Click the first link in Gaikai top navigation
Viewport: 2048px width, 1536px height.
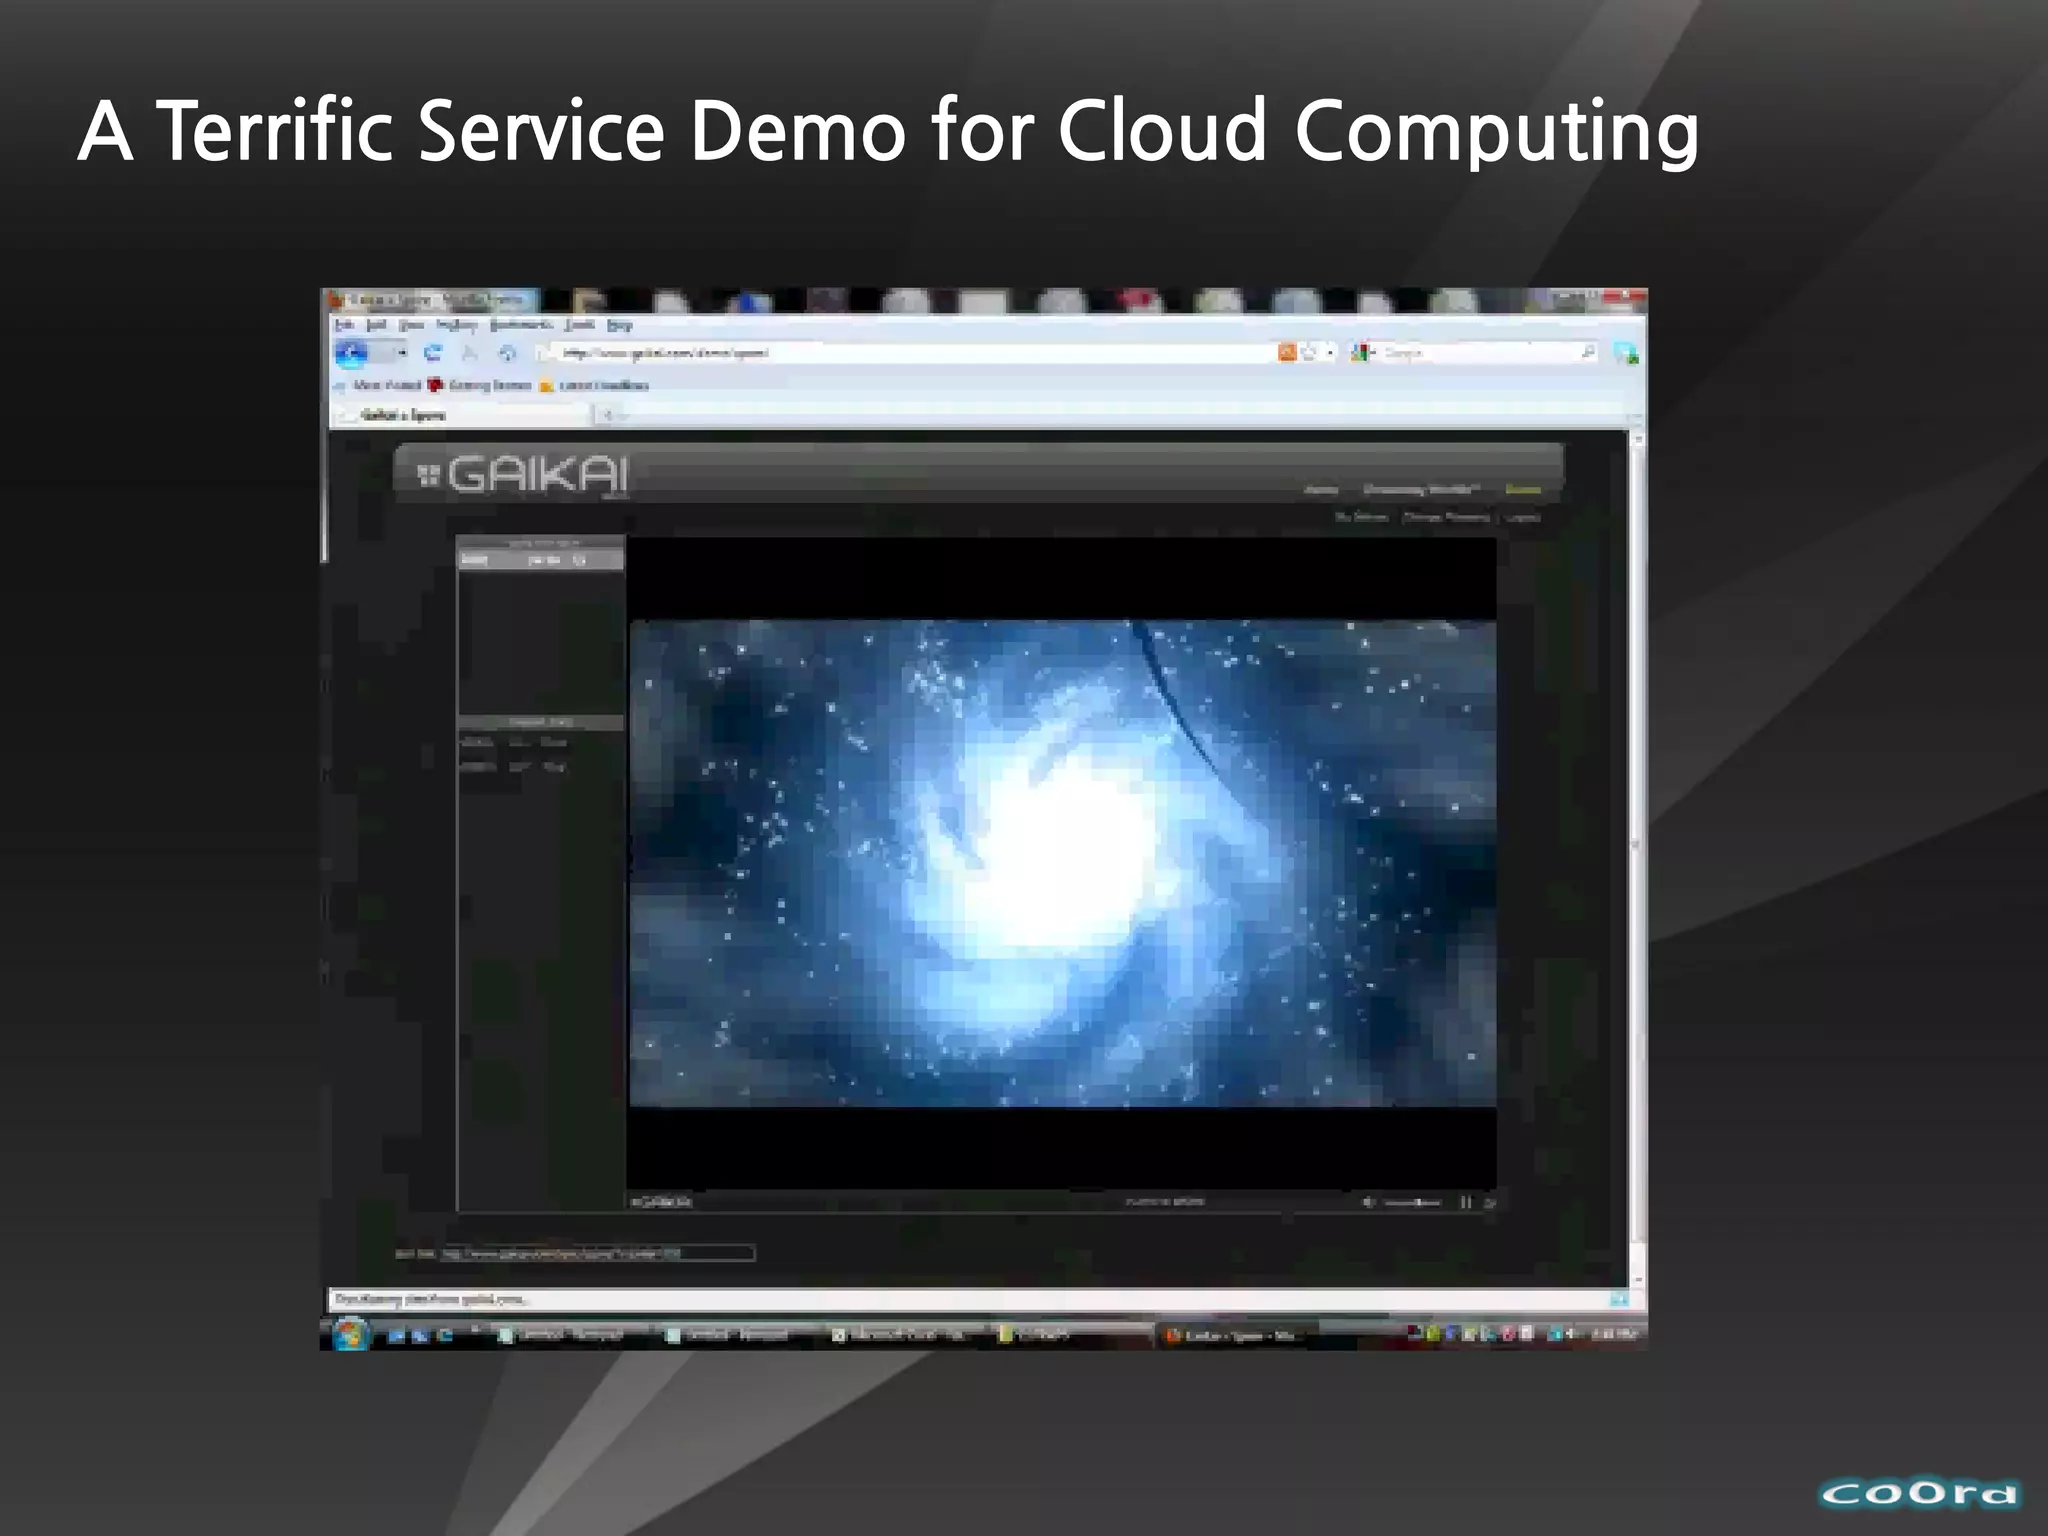[x=1321, y=490]
